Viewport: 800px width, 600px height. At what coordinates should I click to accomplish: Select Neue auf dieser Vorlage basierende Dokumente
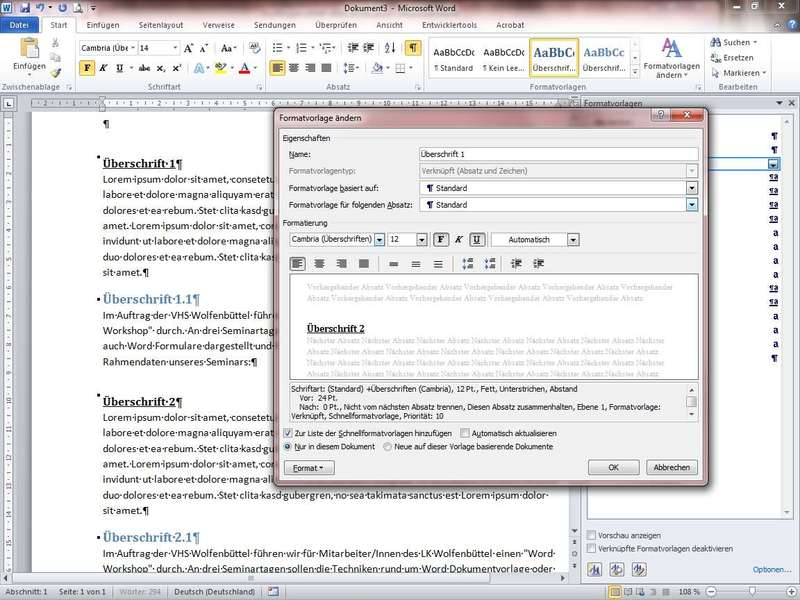388,447
